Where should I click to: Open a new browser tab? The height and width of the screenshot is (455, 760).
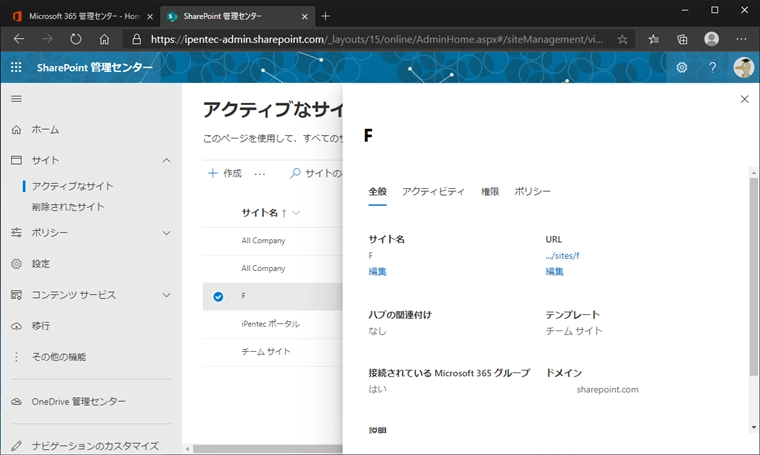[x=325, y=16]
